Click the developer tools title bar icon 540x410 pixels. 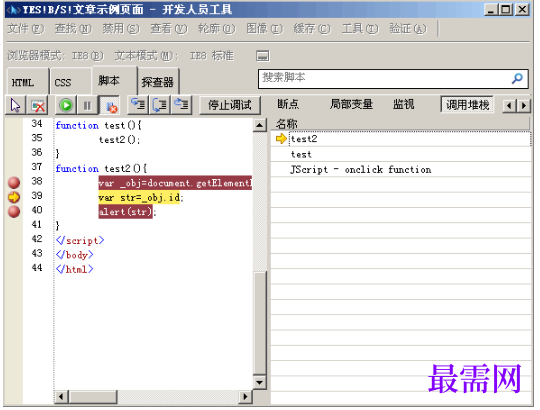14,10
